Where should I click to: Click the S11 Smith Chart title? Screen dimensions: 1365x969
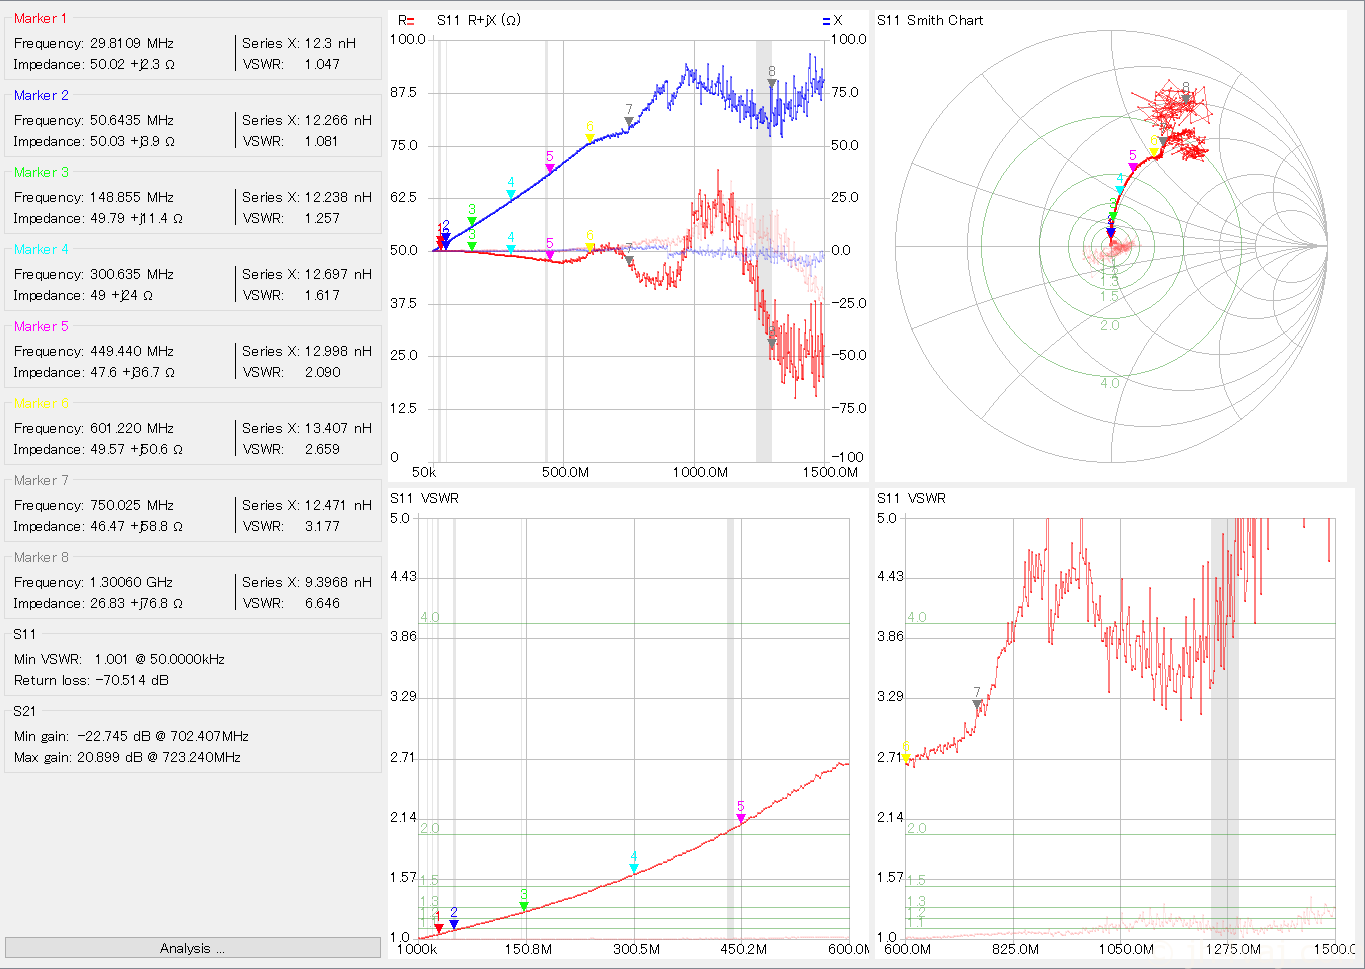pyautogui.click(x=930, y=20)
